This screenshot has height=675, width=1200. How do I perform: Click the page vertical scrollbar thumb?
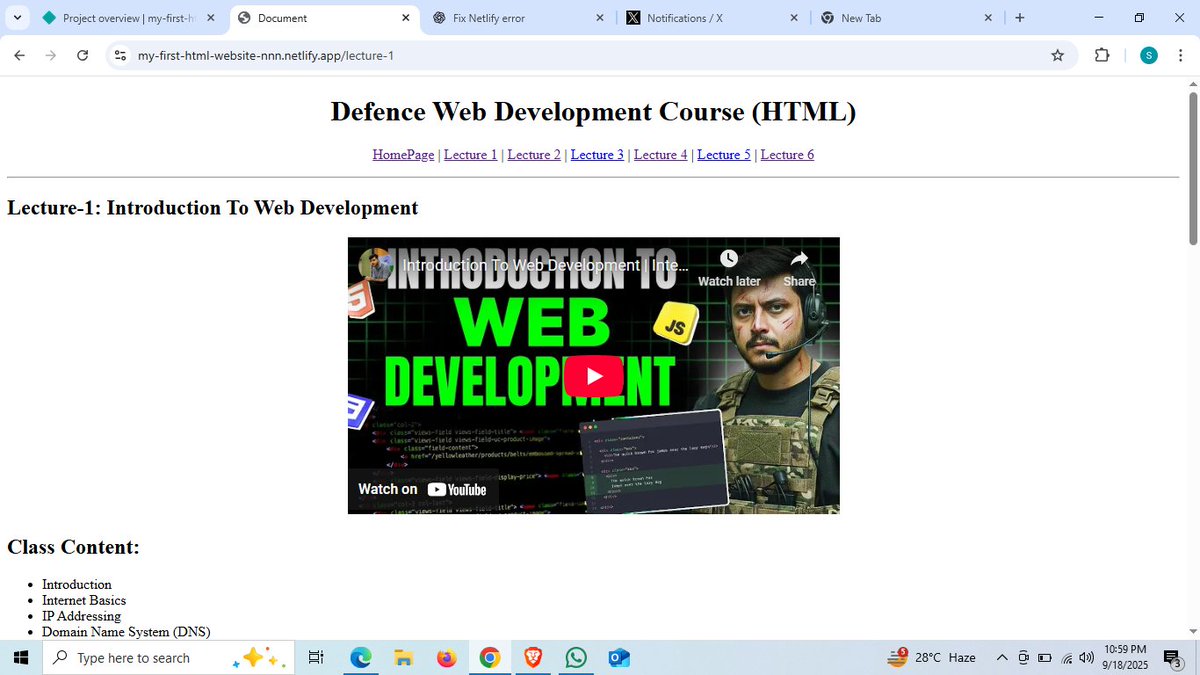[x=1192, y=168]
